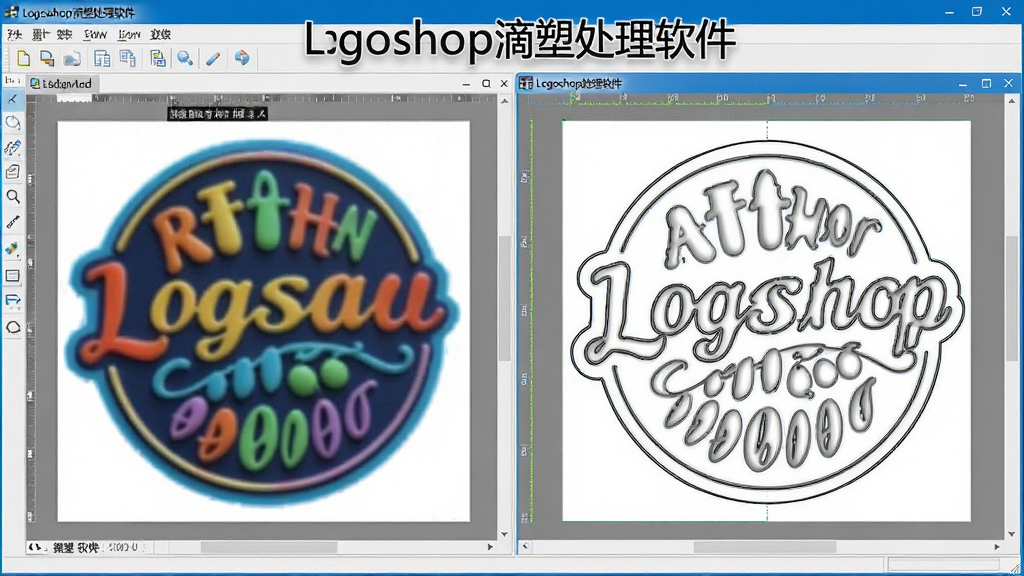Viewport: 1024px width, 576px height.
Task: Click the blue pencil icon in top toolbar
Action: tap(213, 58)
